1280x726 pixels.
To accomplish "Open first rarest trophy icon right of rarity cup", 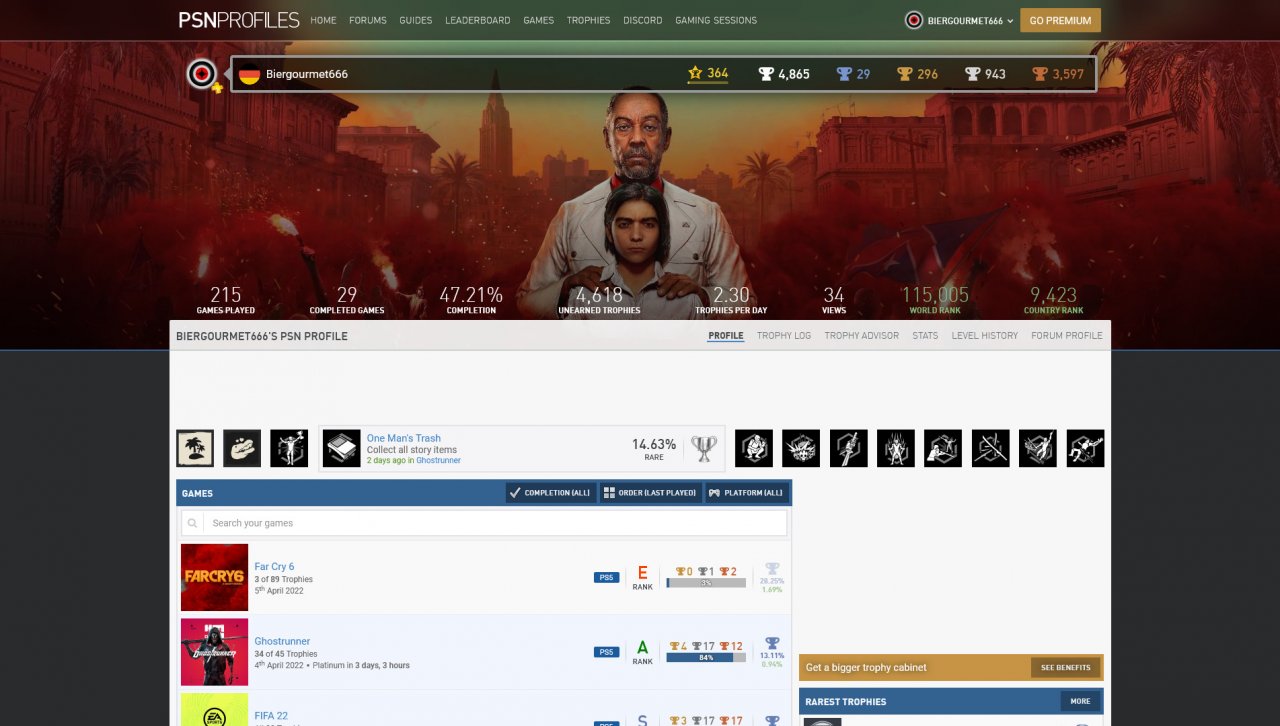I will pos(754,448).
